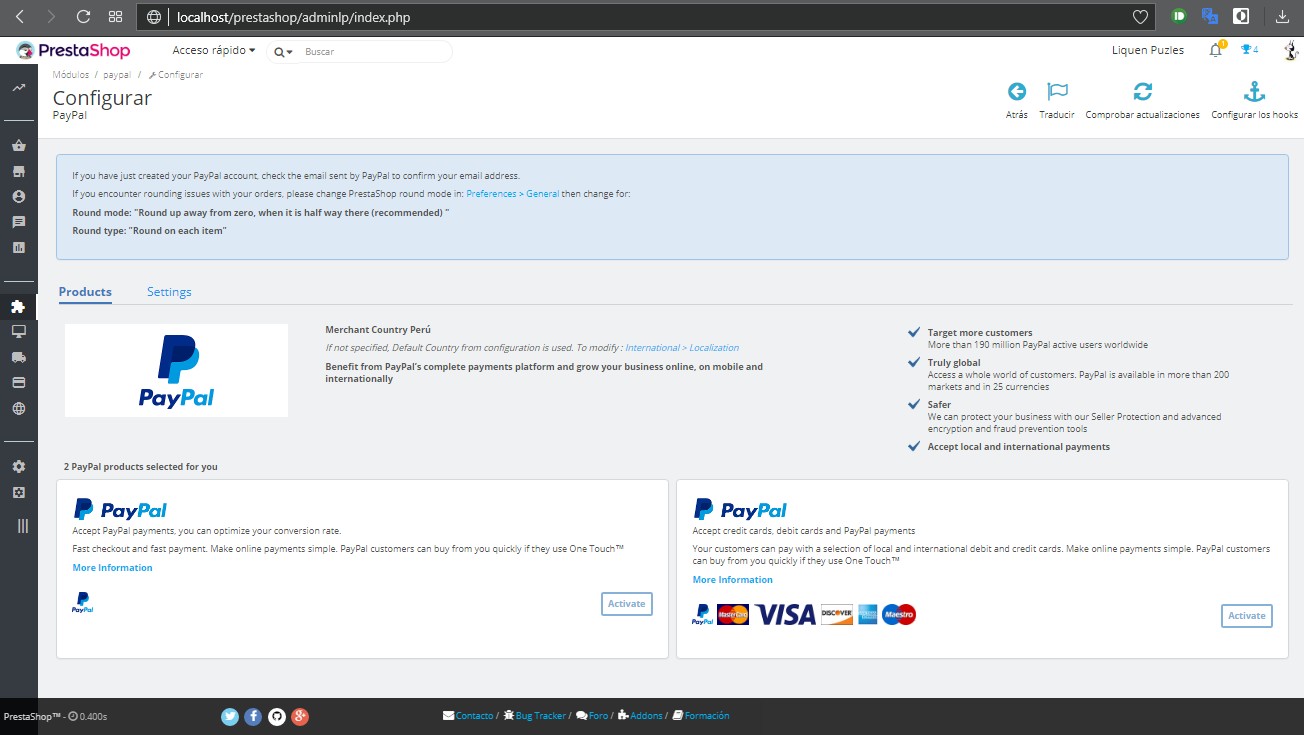Click the GitHub icon in footer

coord(277,716)
